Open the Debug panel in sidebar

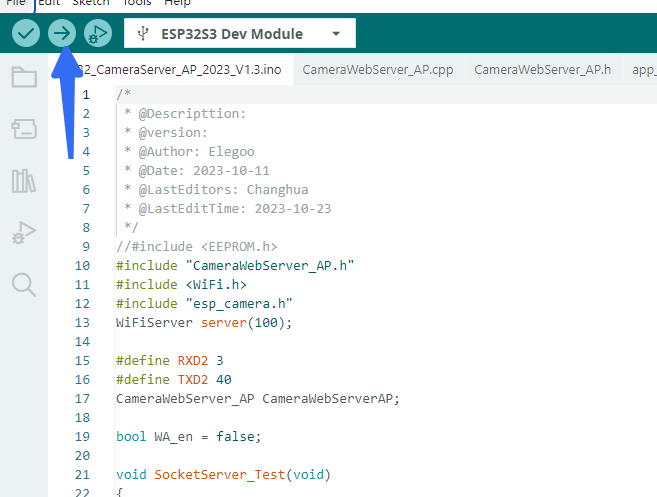tap(24, 233)
